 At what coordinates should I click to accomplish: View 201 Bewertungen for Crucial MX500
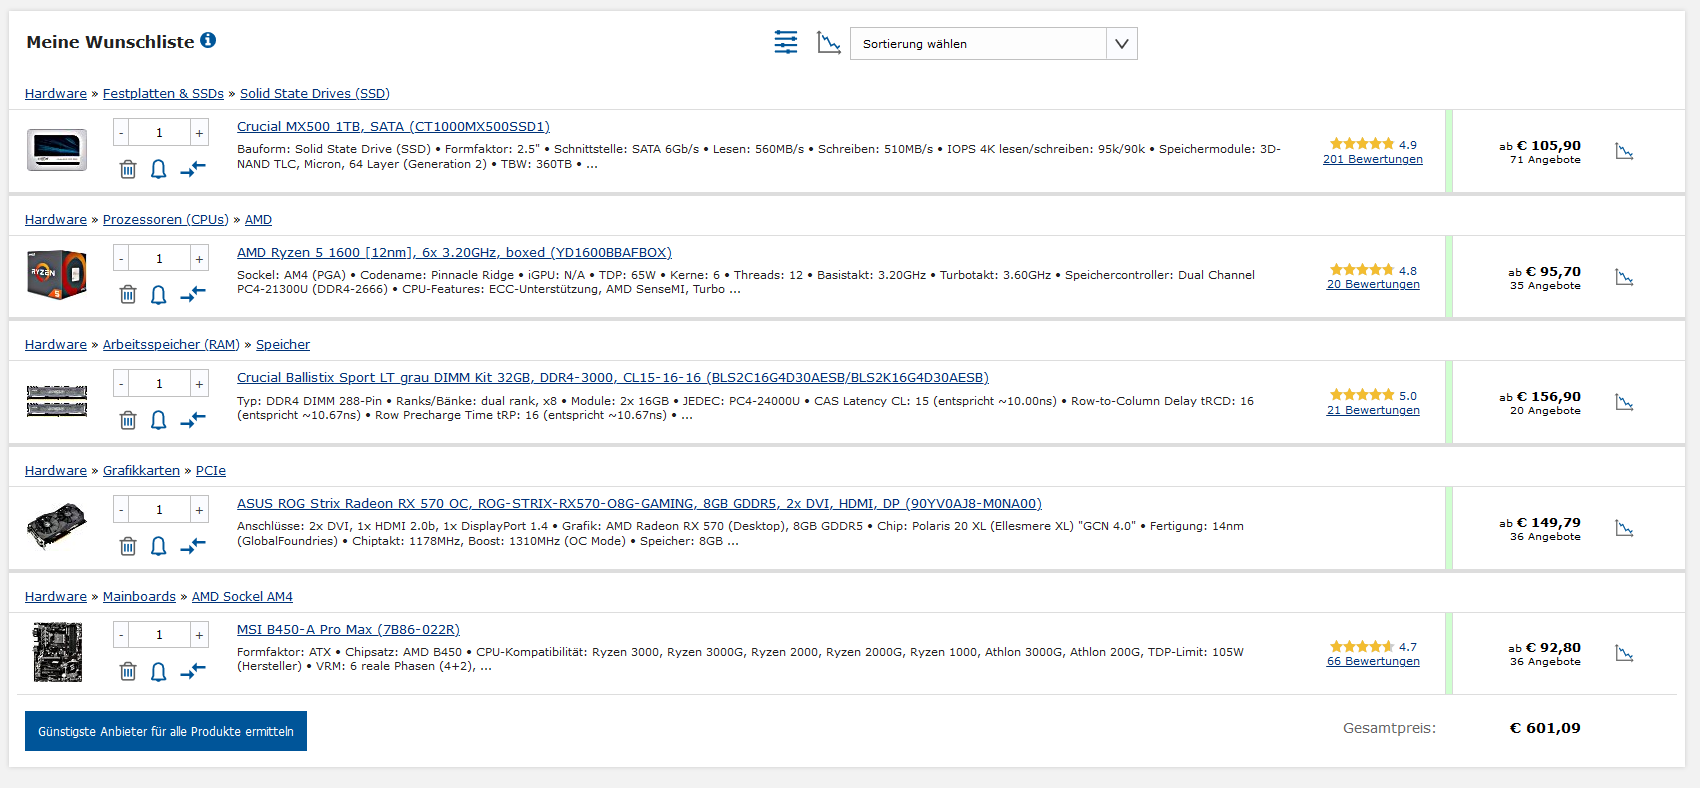click(1372, 159)
